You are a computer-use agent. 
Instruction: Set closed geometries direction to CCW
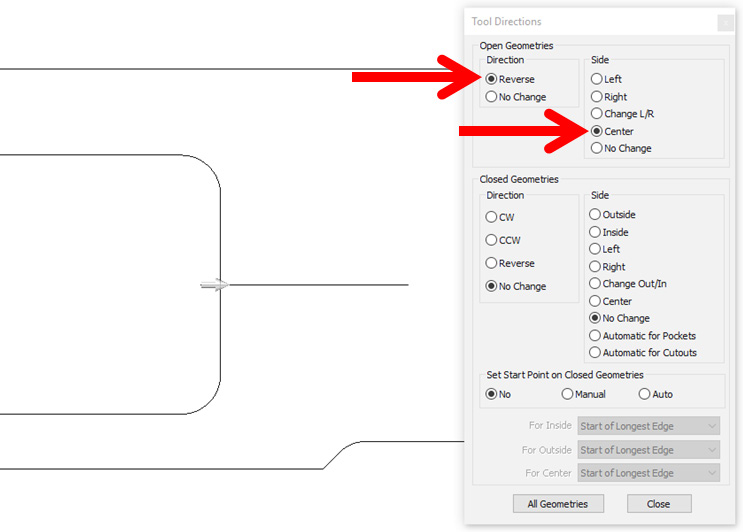tap(491, 240)
